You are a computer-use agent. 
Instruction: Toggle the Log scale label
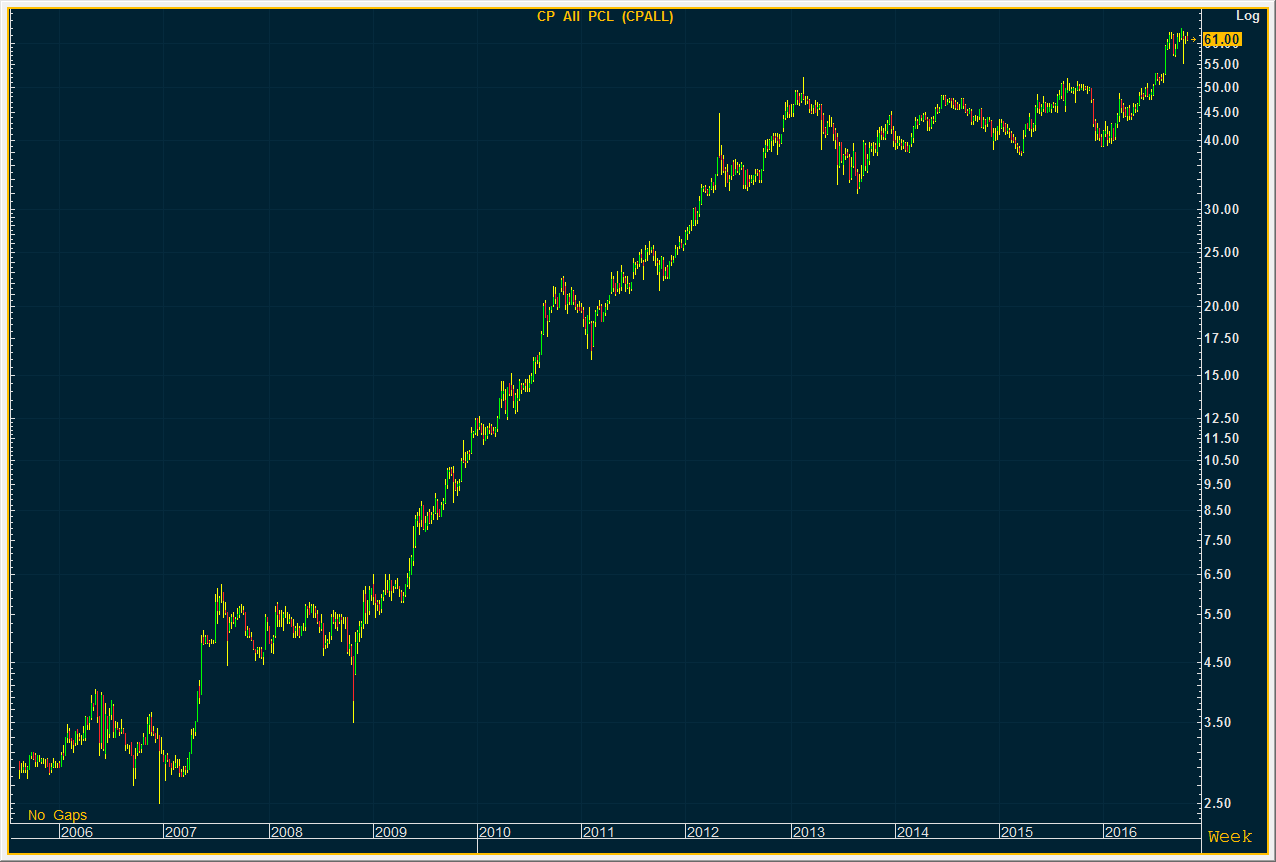click(x=1248, y=15)
